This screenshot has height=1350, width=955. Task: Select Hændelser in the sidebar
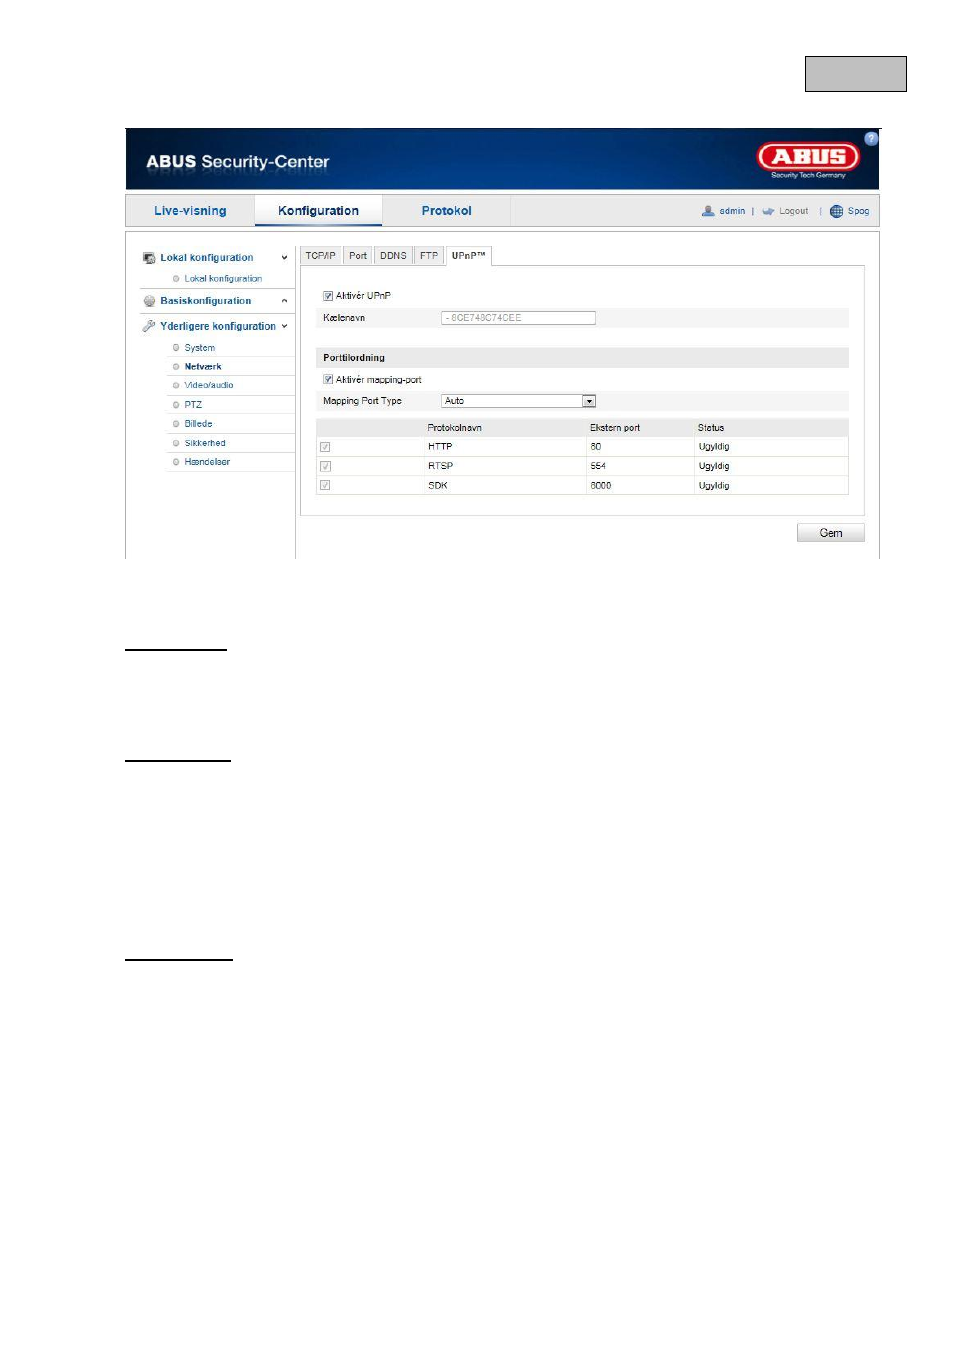207,462
